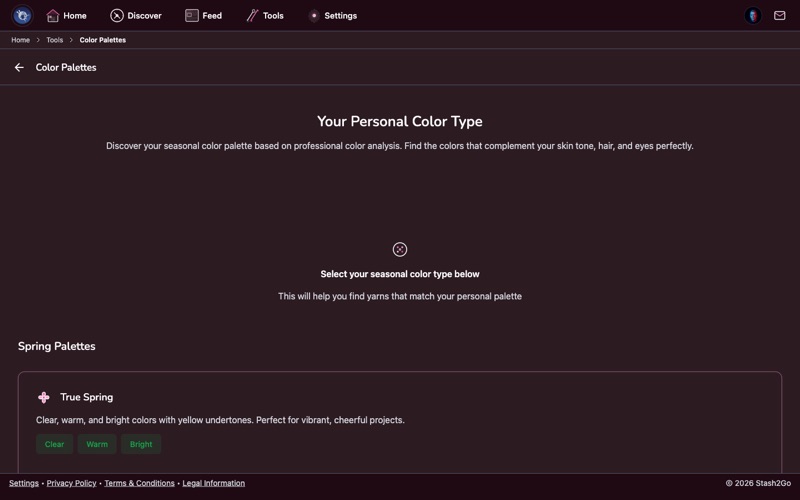The width and height of the screenshot is (800, 500).
Task: Click the Tools needles icon
Action: point(252,16)
